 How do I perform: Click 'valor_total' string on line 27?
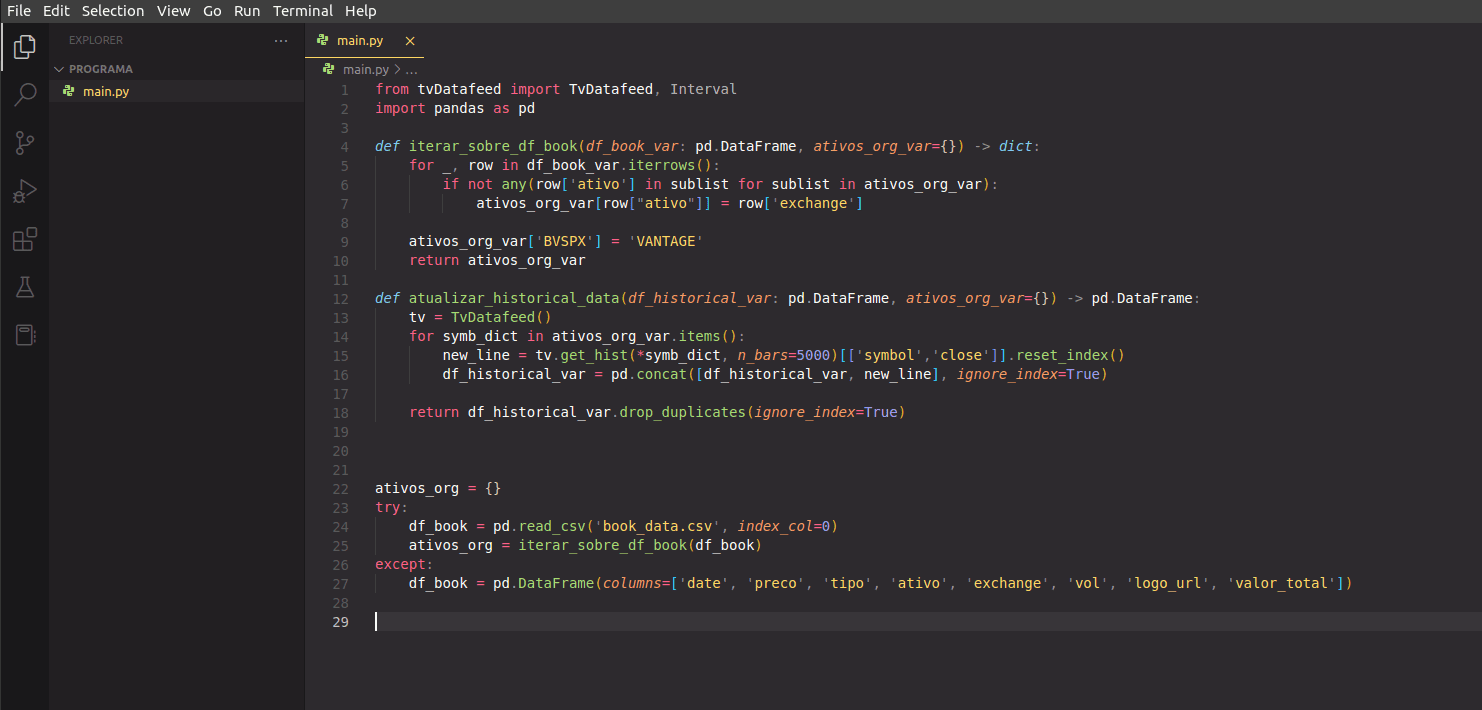pyautogui.click(x=1280, y=583)
